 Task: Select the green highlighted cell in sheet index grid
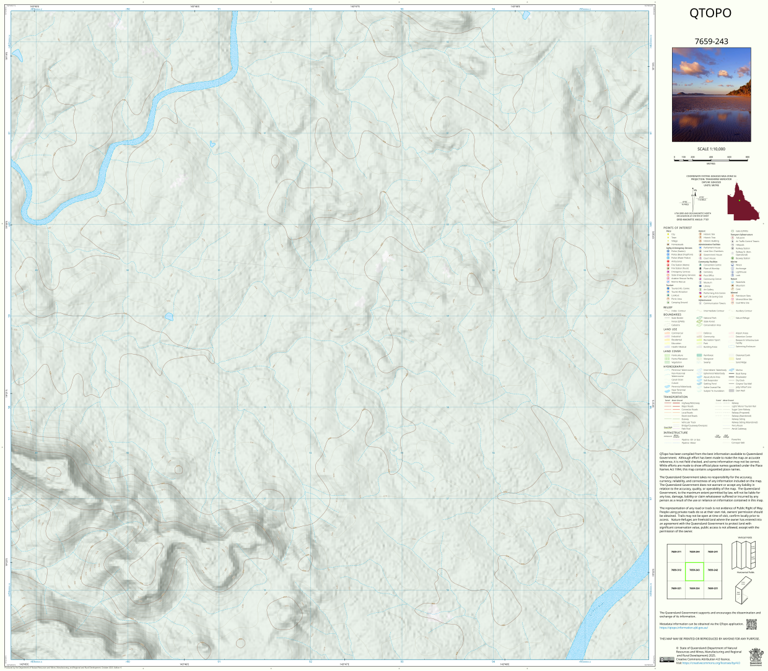(694, 571)
